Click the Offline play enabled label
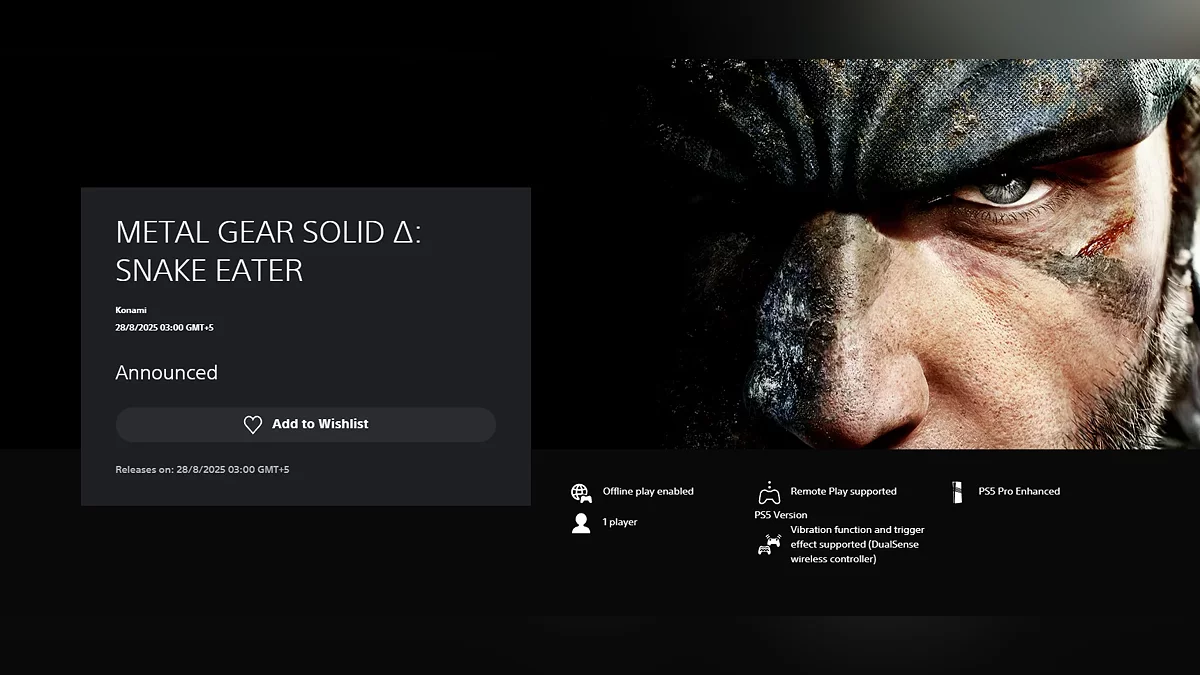Viewport: 1200px width, 675px height. (x=648, y=491)
